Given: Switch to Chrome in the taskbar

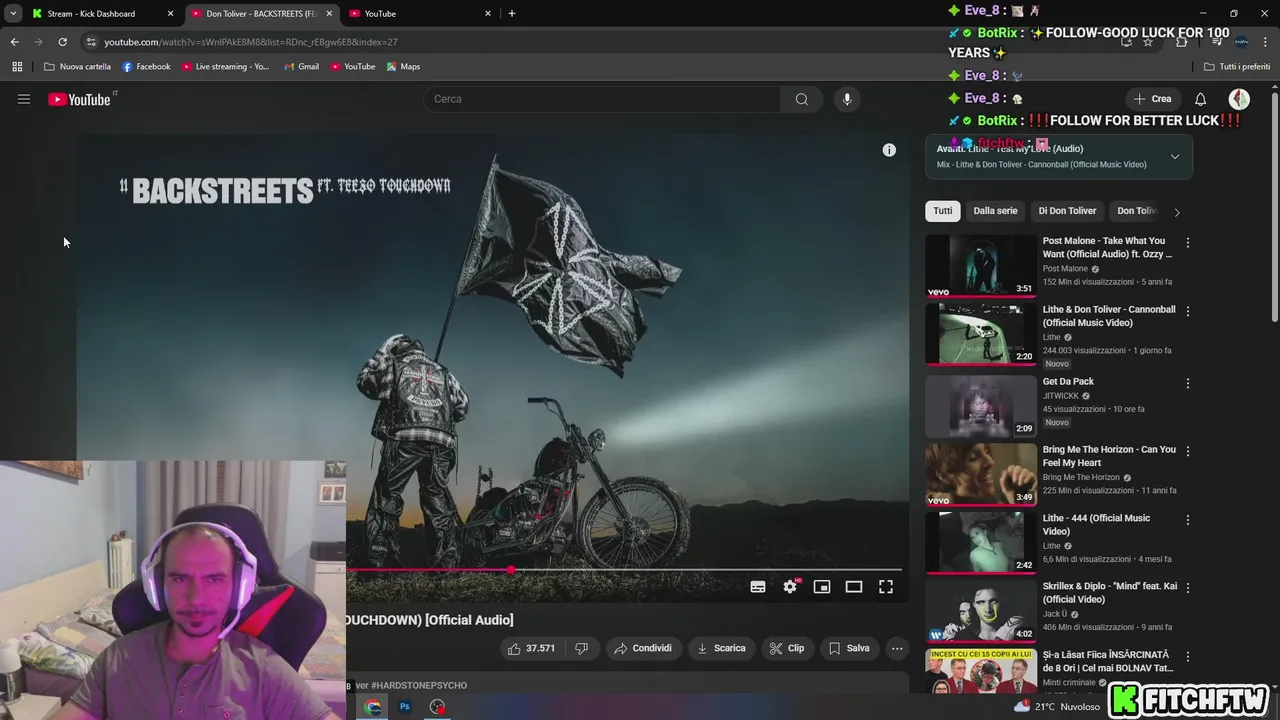Looking at the screenshot, I should [x=373, y=707].
